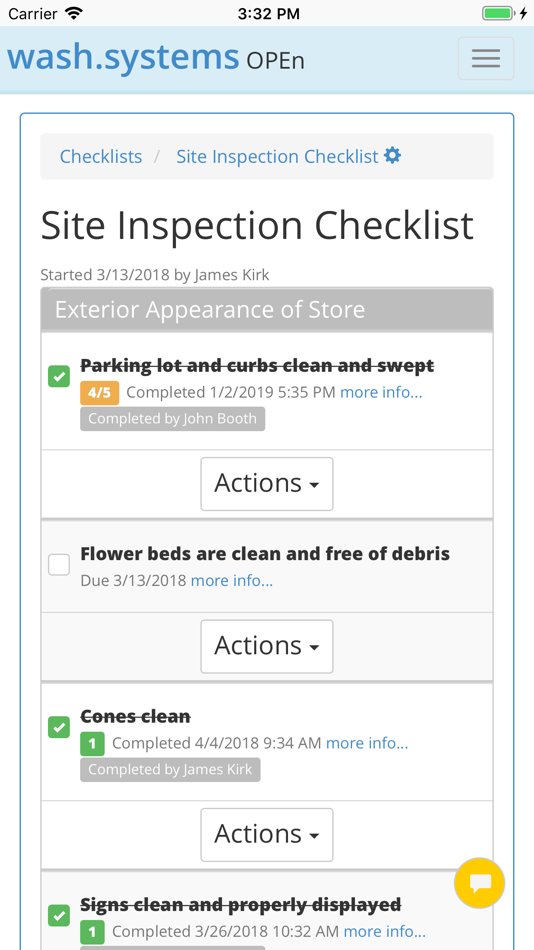Click the Completed by John Booth label

tap(172, 419)
